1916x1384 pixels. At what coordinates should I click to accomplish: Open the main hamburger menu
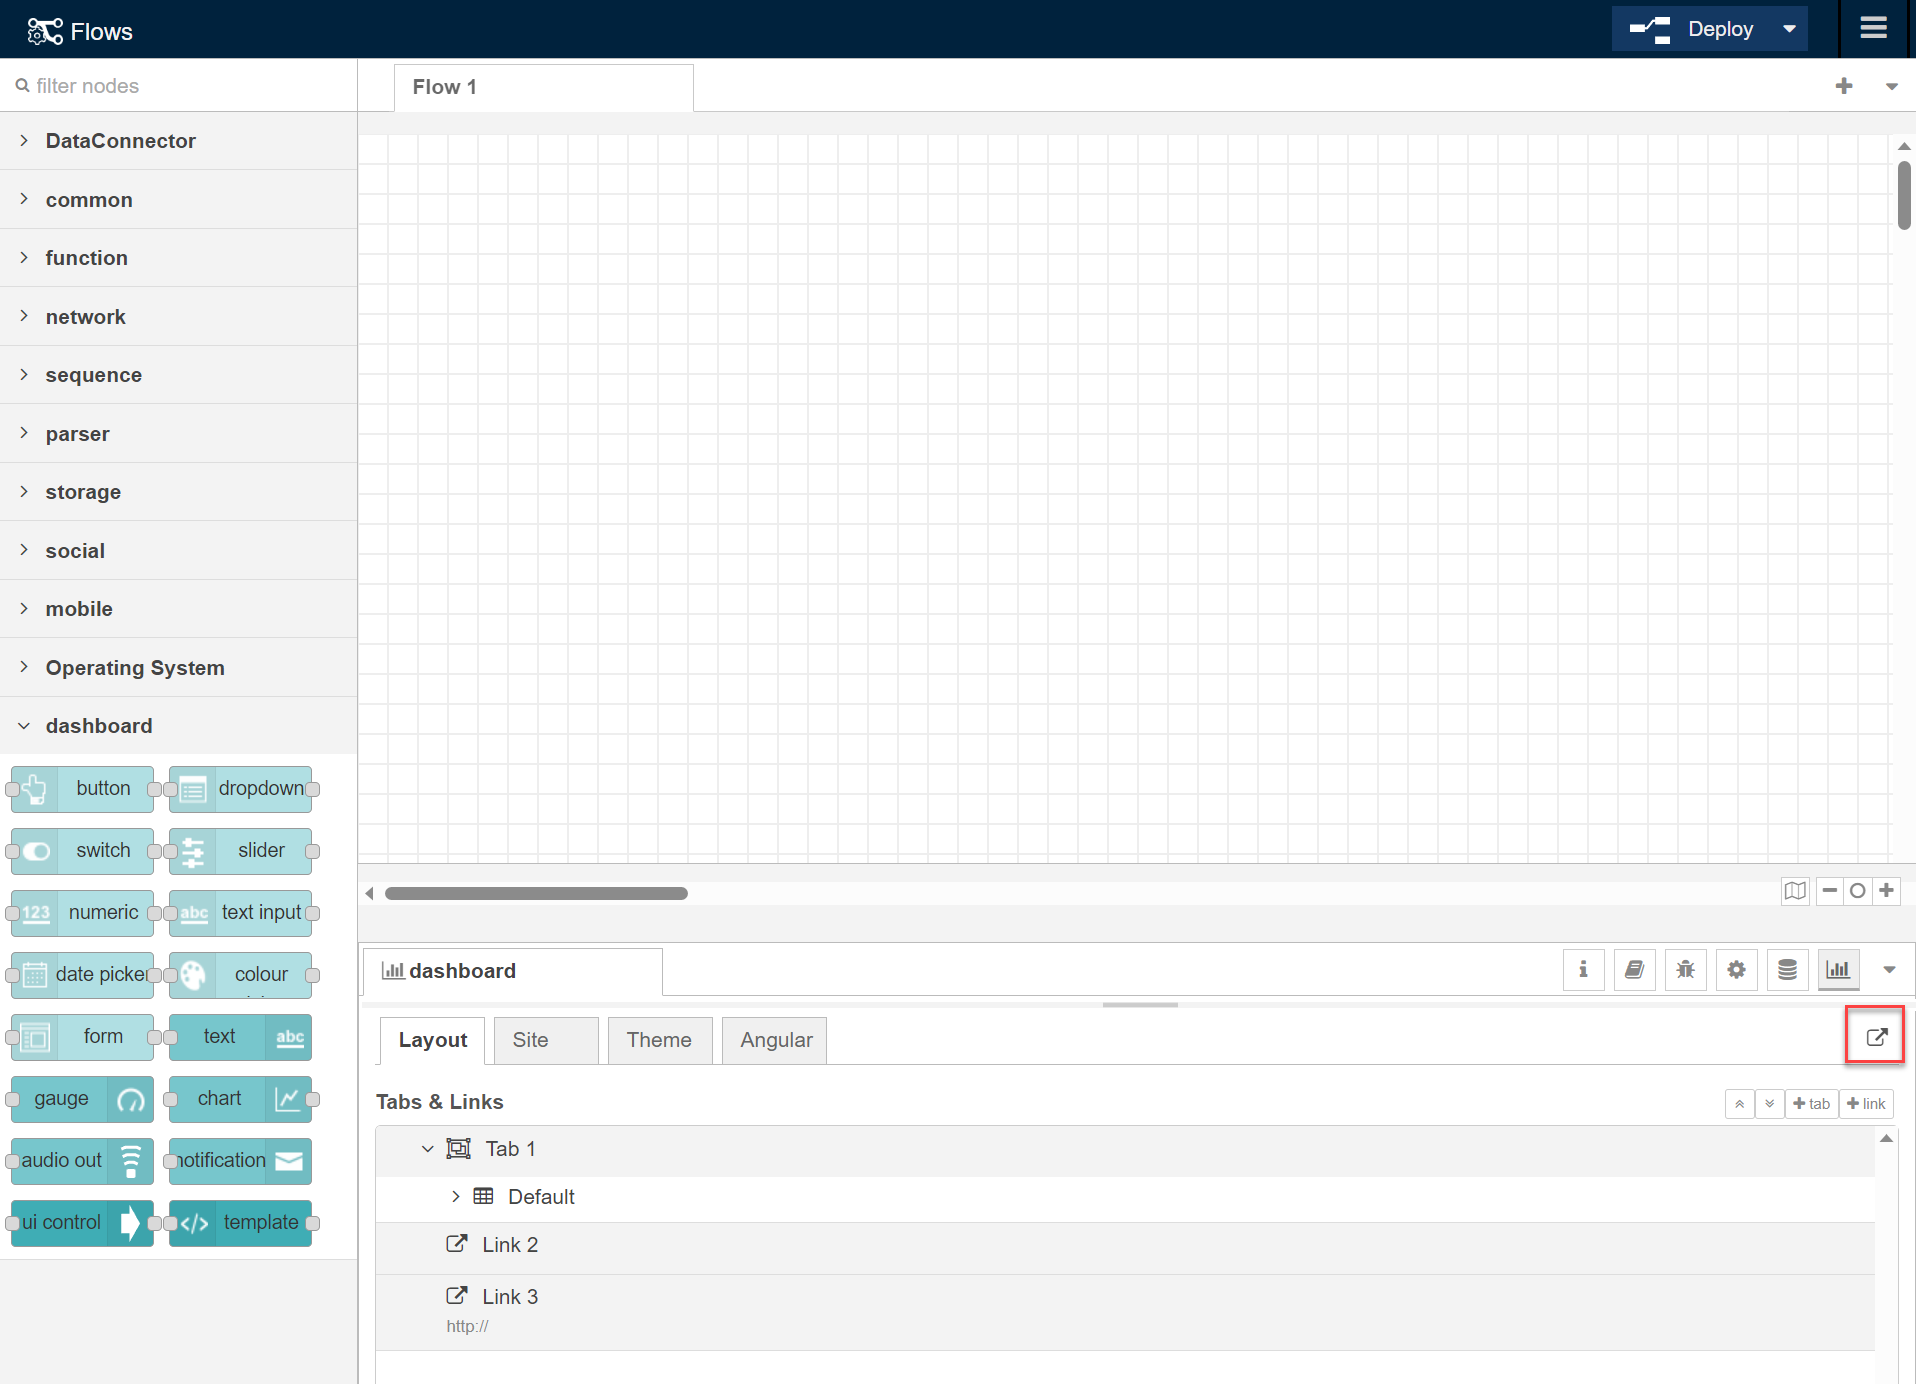[1874, 28]
